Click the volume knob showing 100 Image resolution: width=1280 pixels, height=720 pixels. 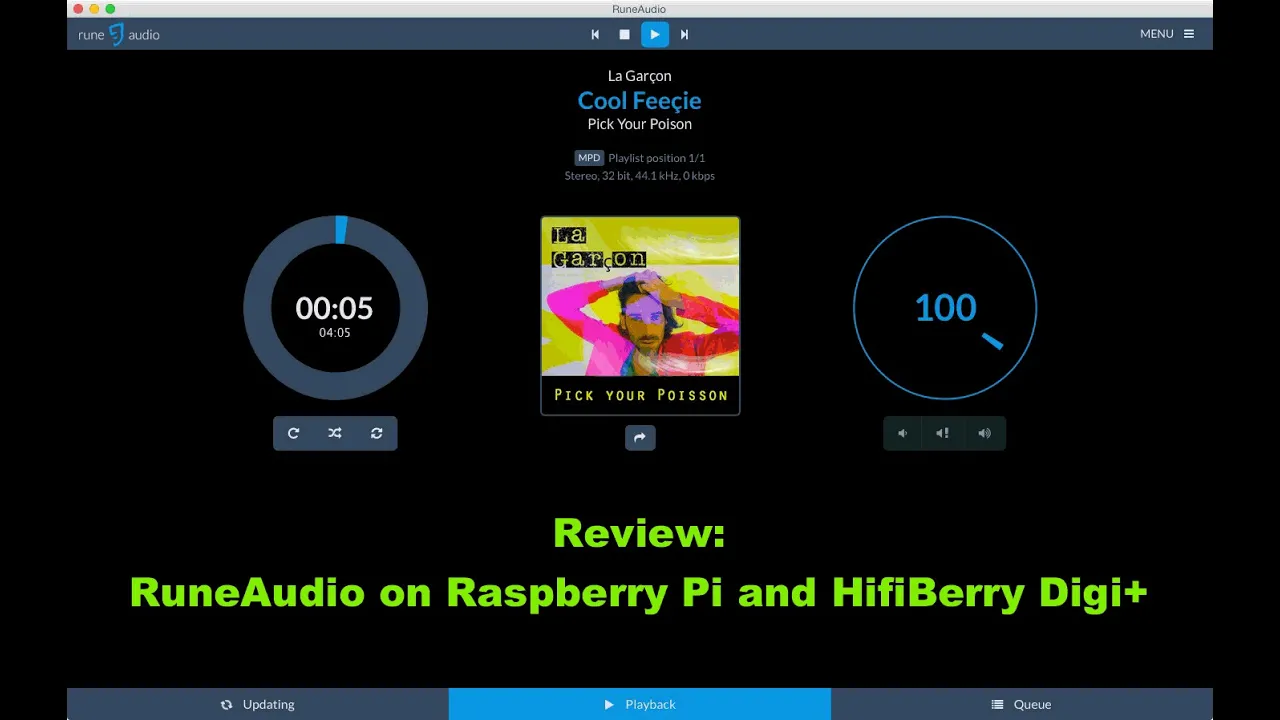[945, 308]
